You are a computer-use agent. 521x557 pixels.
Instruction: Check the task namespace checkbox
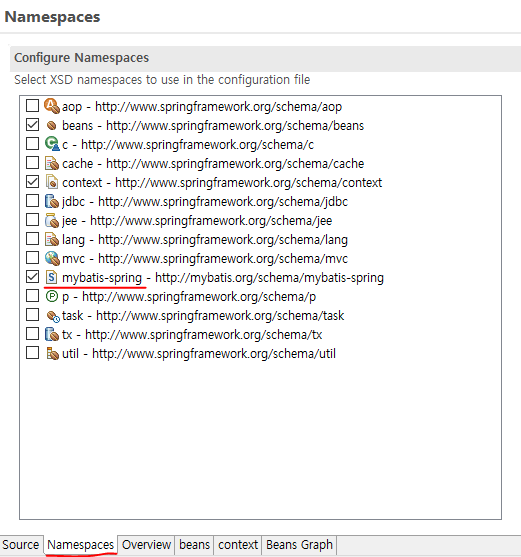(x=32, y=315)
